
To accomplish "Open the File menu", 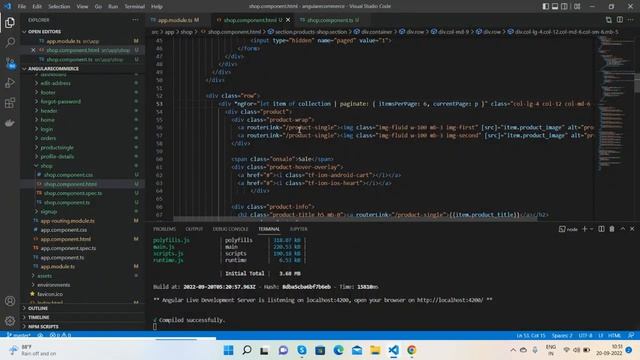I will tap(22, 6).
